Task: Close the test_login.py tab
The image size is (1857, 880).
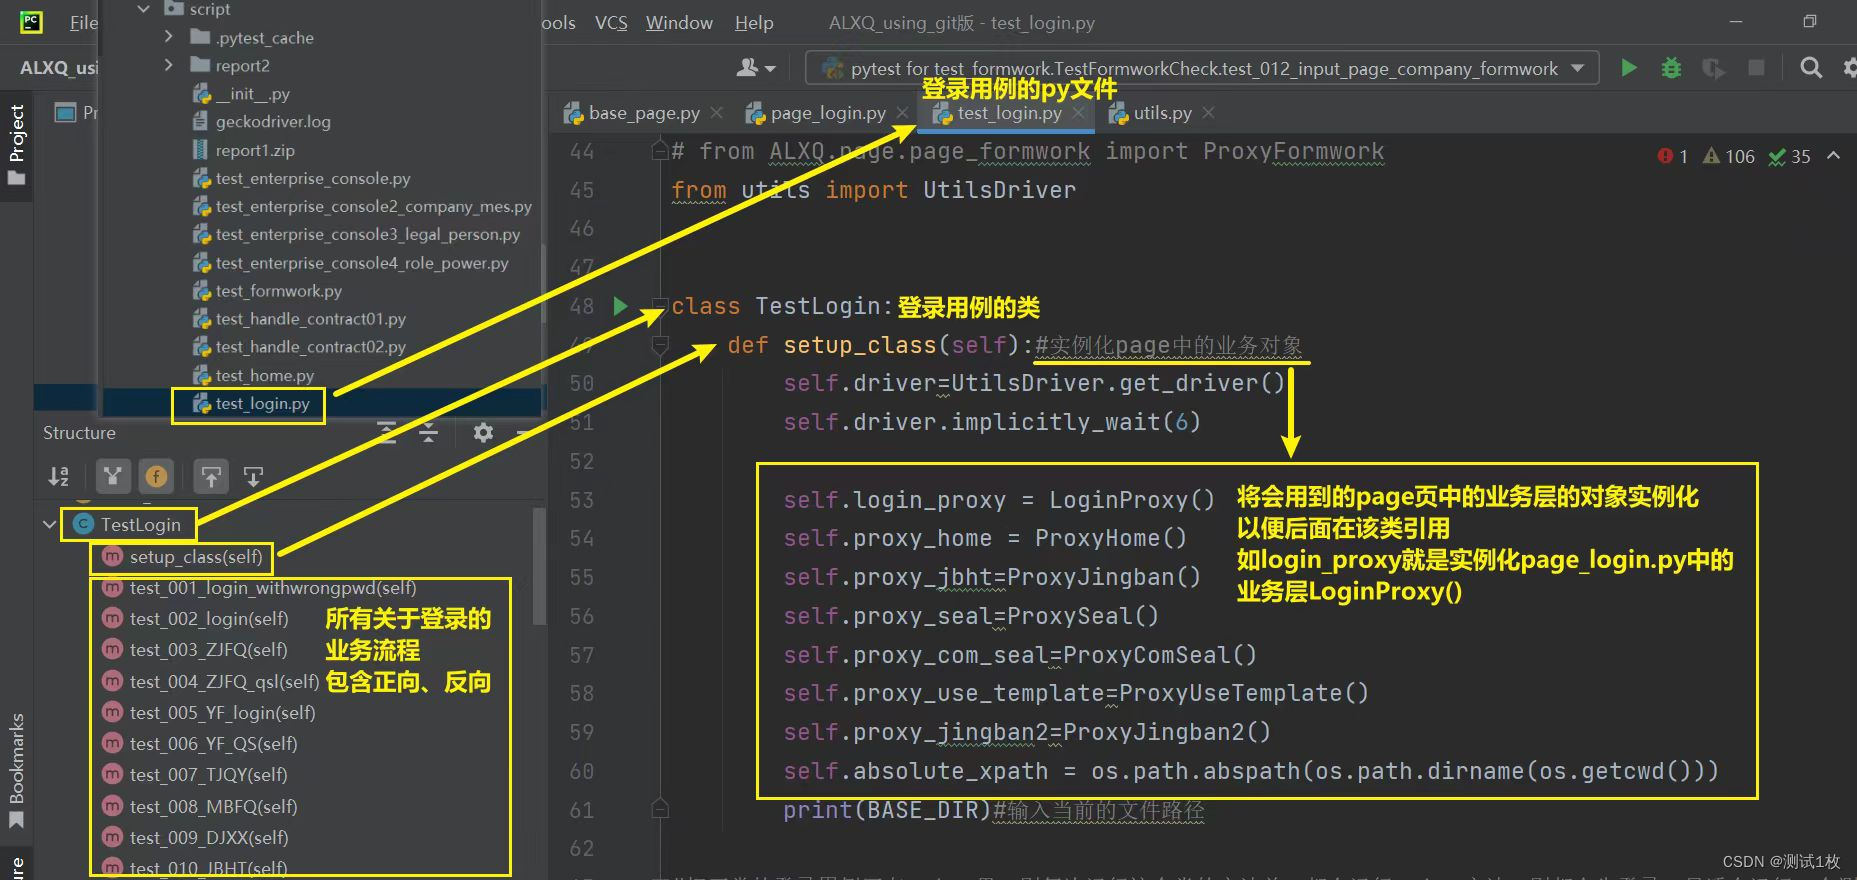Action: tap(1078, 113)
